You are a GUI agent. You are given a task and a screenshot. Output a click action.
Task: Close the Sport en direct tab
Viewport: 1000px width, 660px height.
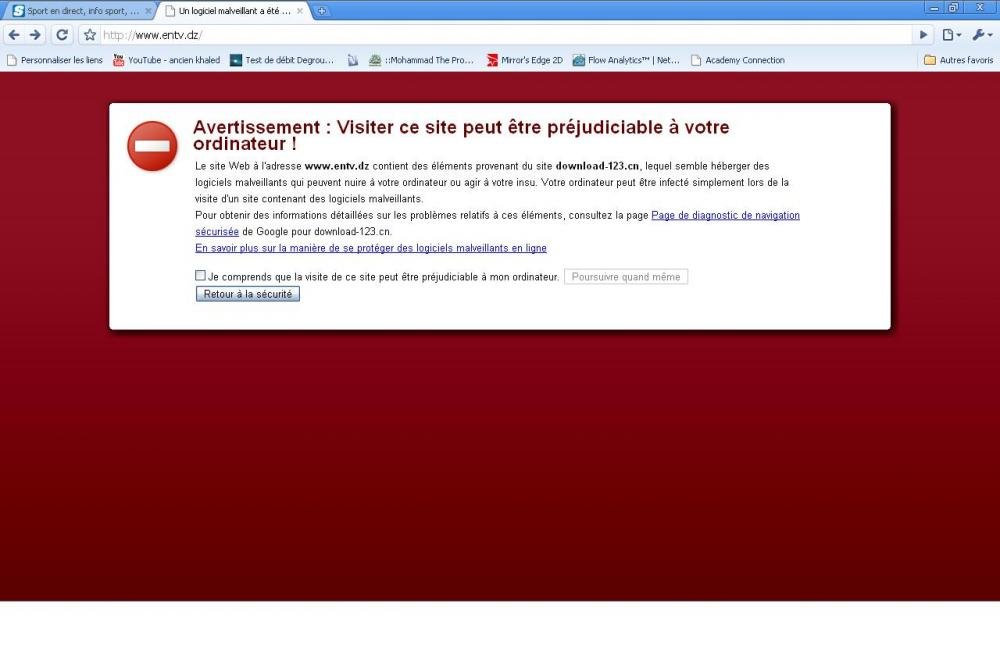pyautogui.click(x=148, y=11)
